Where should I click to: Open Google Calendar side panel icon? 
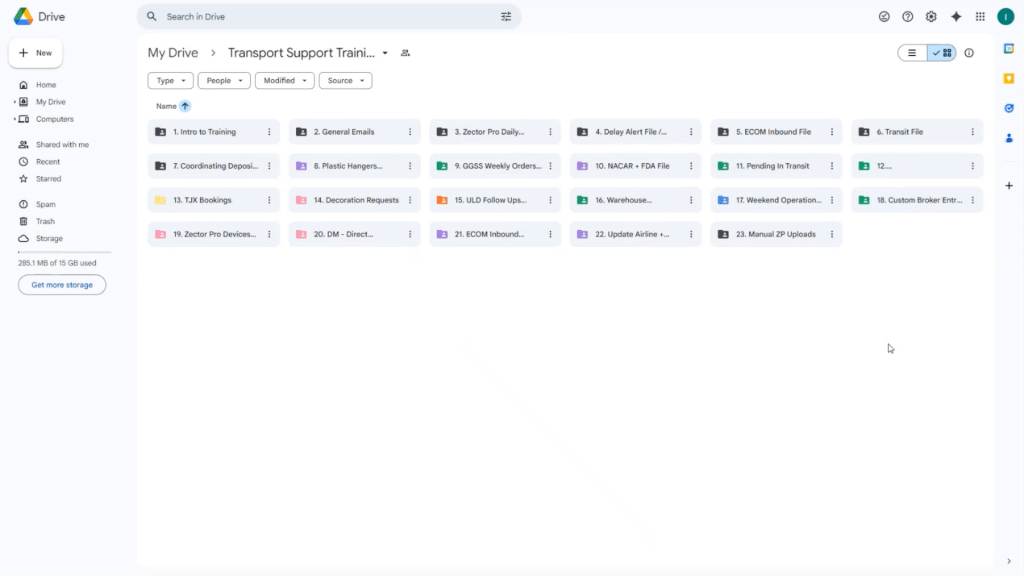pos(1009,49)
